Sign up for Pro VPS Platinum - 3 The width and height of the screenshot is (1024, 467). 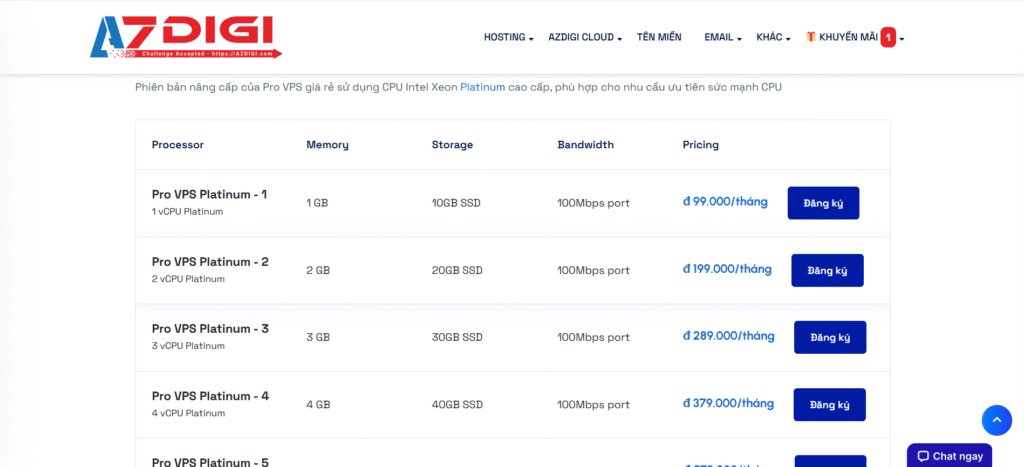pyautogui.click(x=829, y=337)
